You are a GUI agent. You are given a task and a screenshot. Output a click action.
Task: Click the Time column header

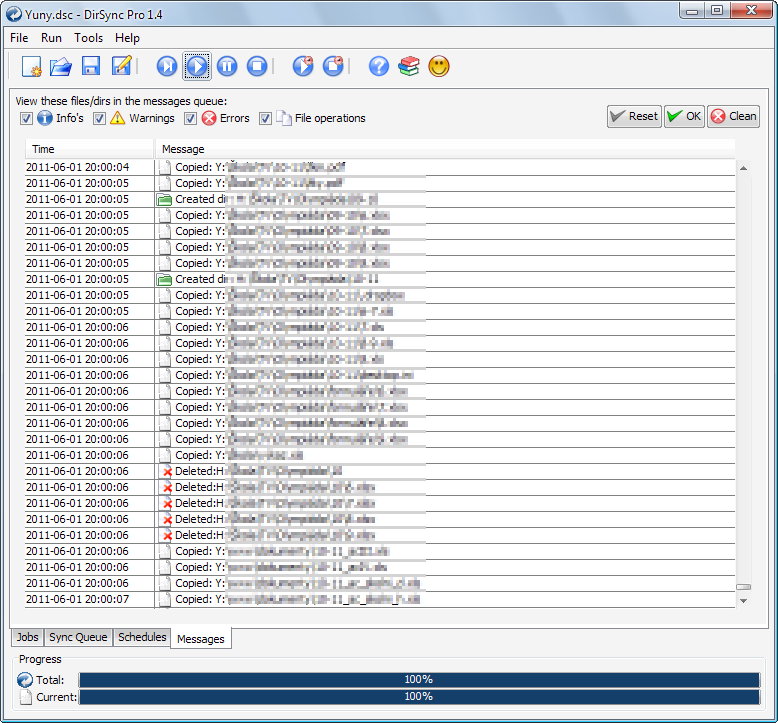click(89, 149)
